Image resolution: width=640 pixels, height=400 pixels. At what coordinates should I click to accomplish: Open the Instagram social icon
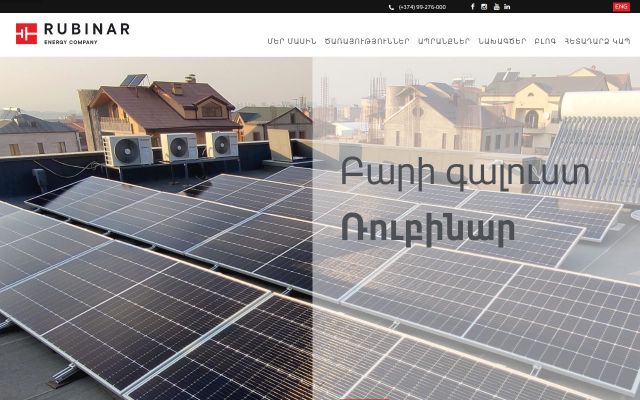[x=484, y=7]
